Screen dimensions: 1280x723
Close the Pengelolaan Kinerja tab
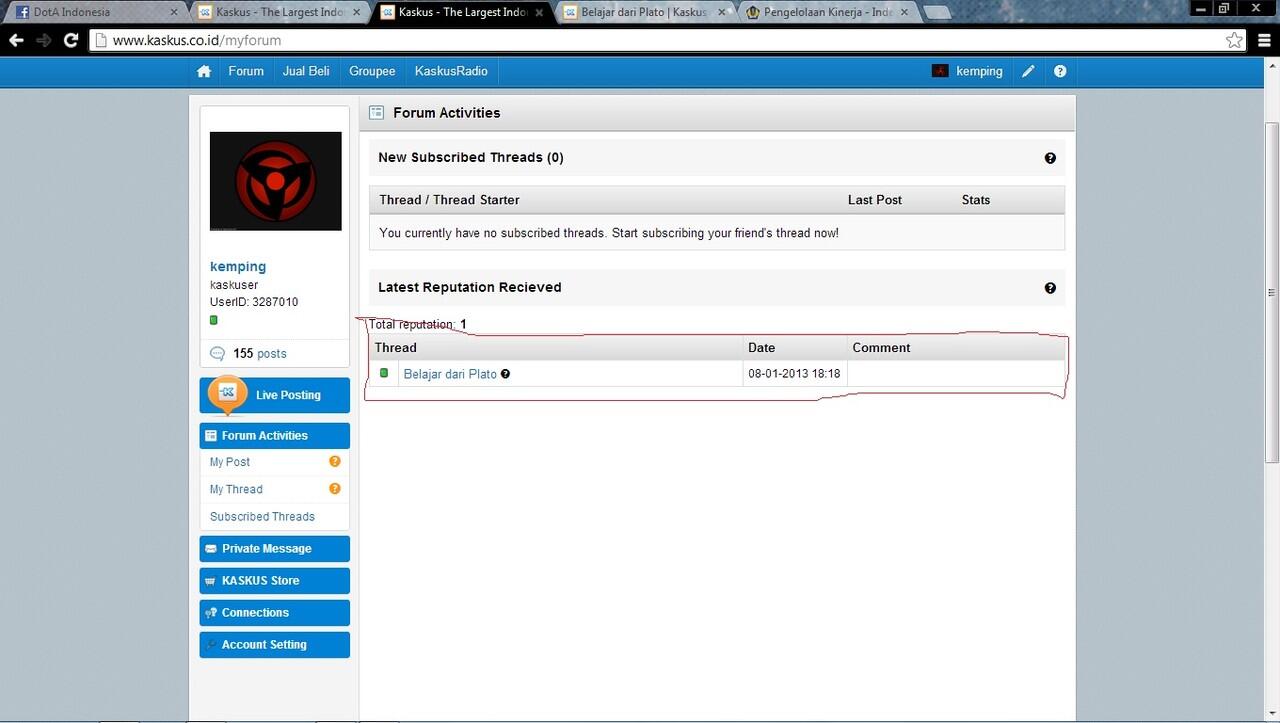[907, 13]
